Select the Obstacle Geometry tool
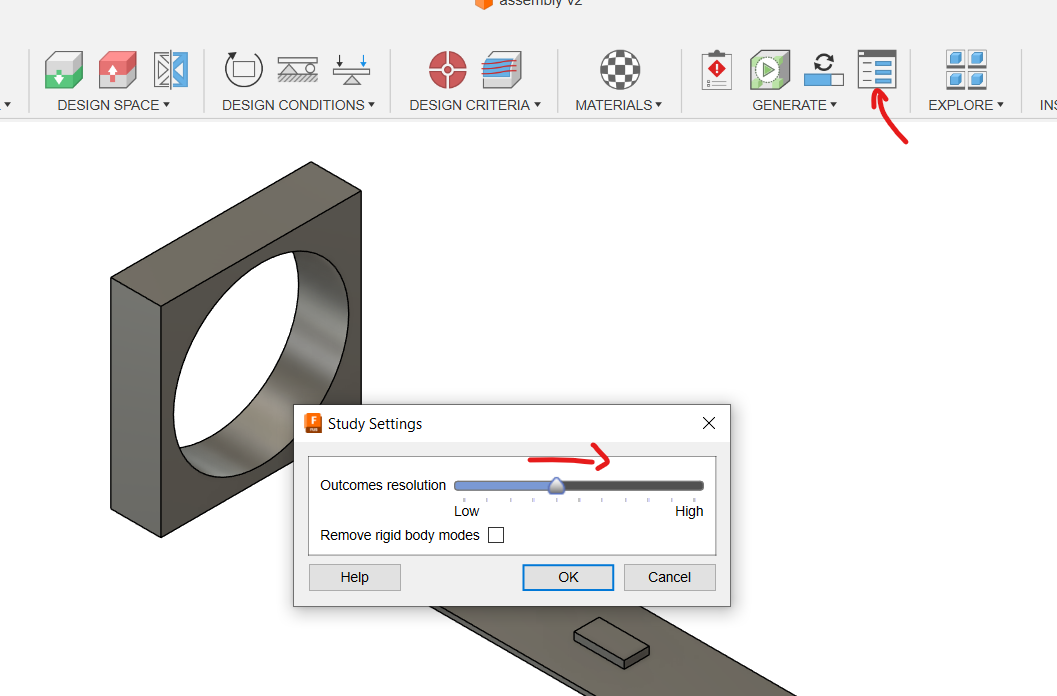Screen dimensions: 1057x696 [117, 70]
